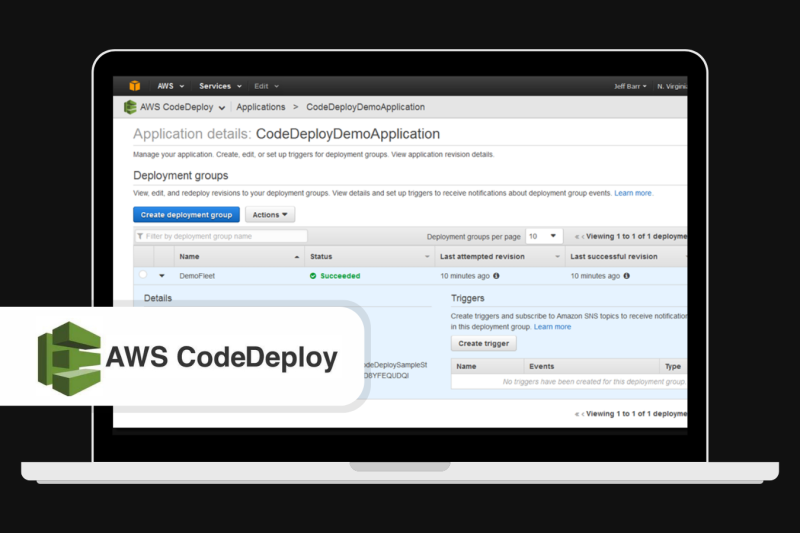Click the Succeeded status text
The width and height of the screenshot is (800, 533).
[x=340, y=276]
